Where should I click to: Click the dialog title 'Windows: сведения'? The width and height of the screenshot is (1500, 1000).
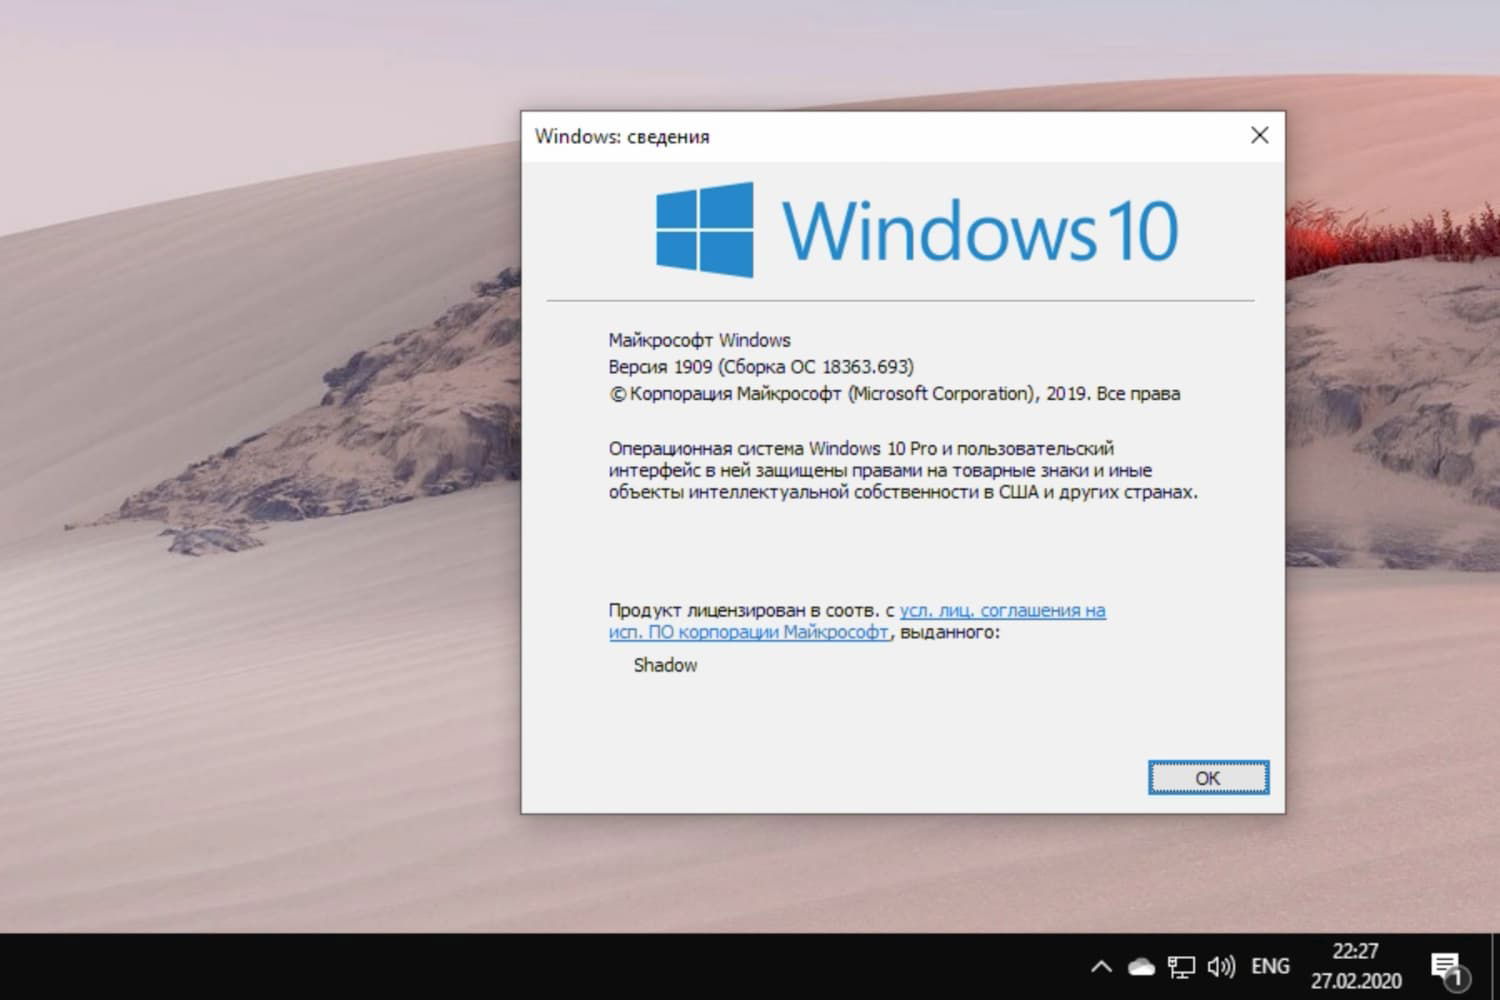(x=623, y=136)
